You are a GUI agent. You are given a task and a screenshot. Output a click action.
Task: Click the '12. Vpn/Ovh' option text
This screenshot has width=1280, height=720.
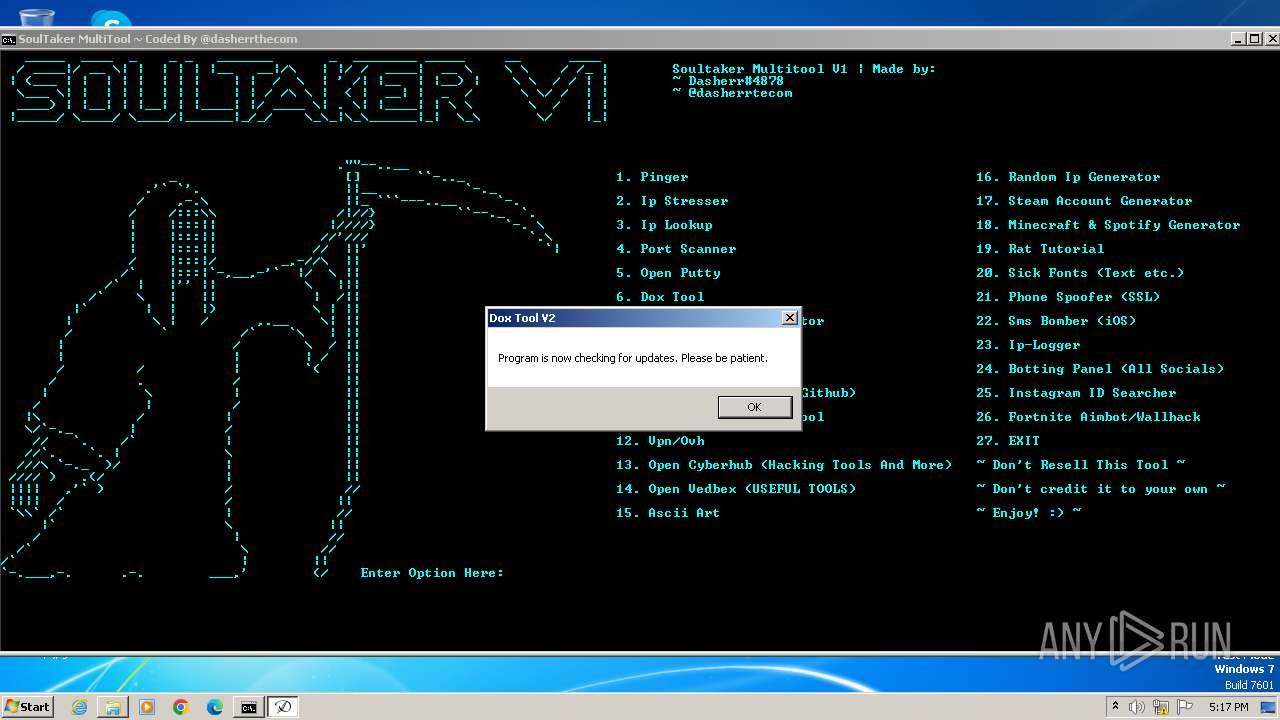660,441
